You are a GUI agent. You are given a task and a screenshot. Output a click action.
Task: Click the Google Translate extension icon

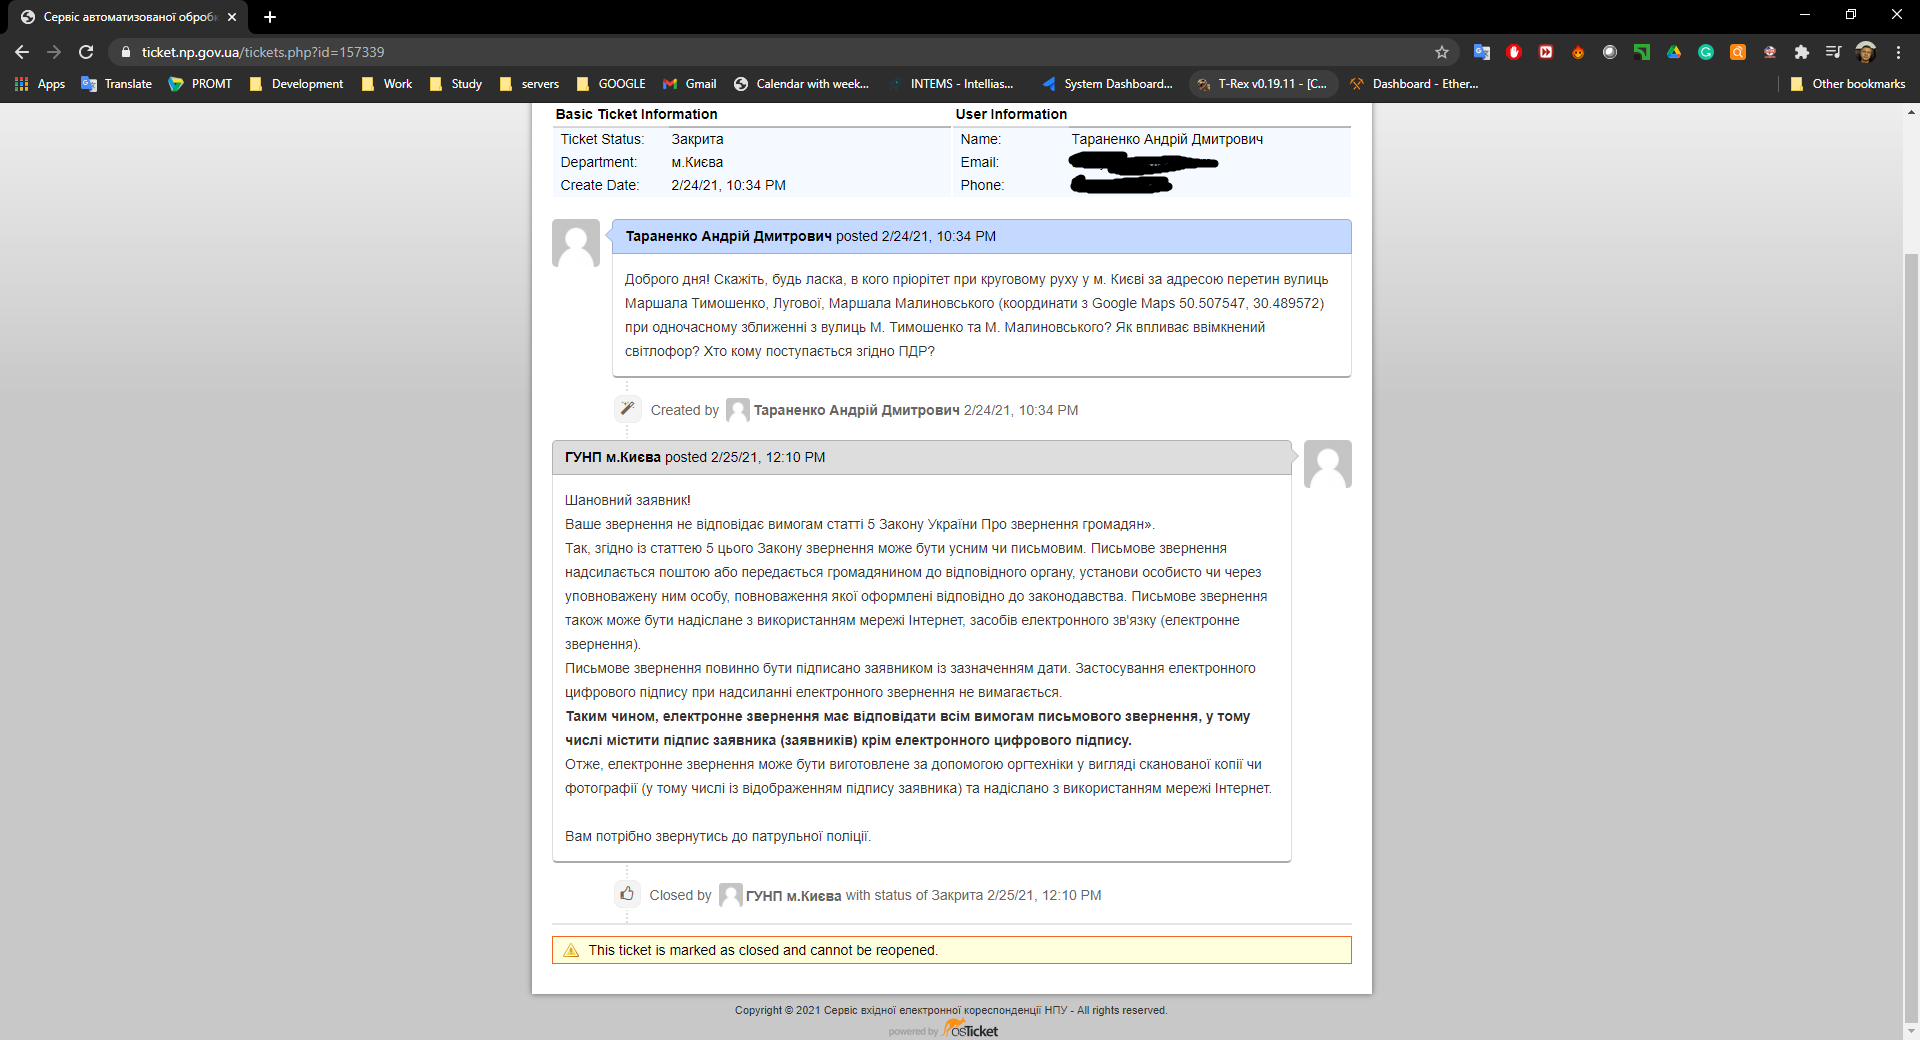pos(1481,52)
